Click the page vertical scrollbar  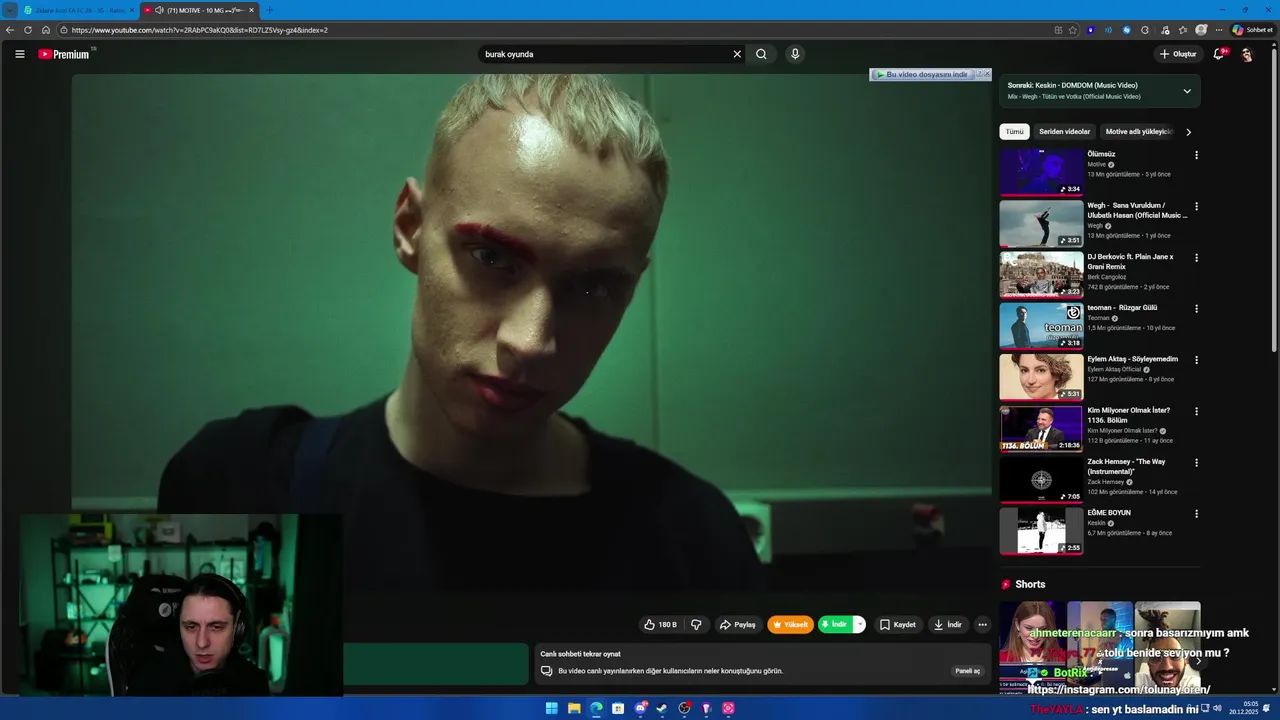pyautogui.click(x=1274, y=200)
